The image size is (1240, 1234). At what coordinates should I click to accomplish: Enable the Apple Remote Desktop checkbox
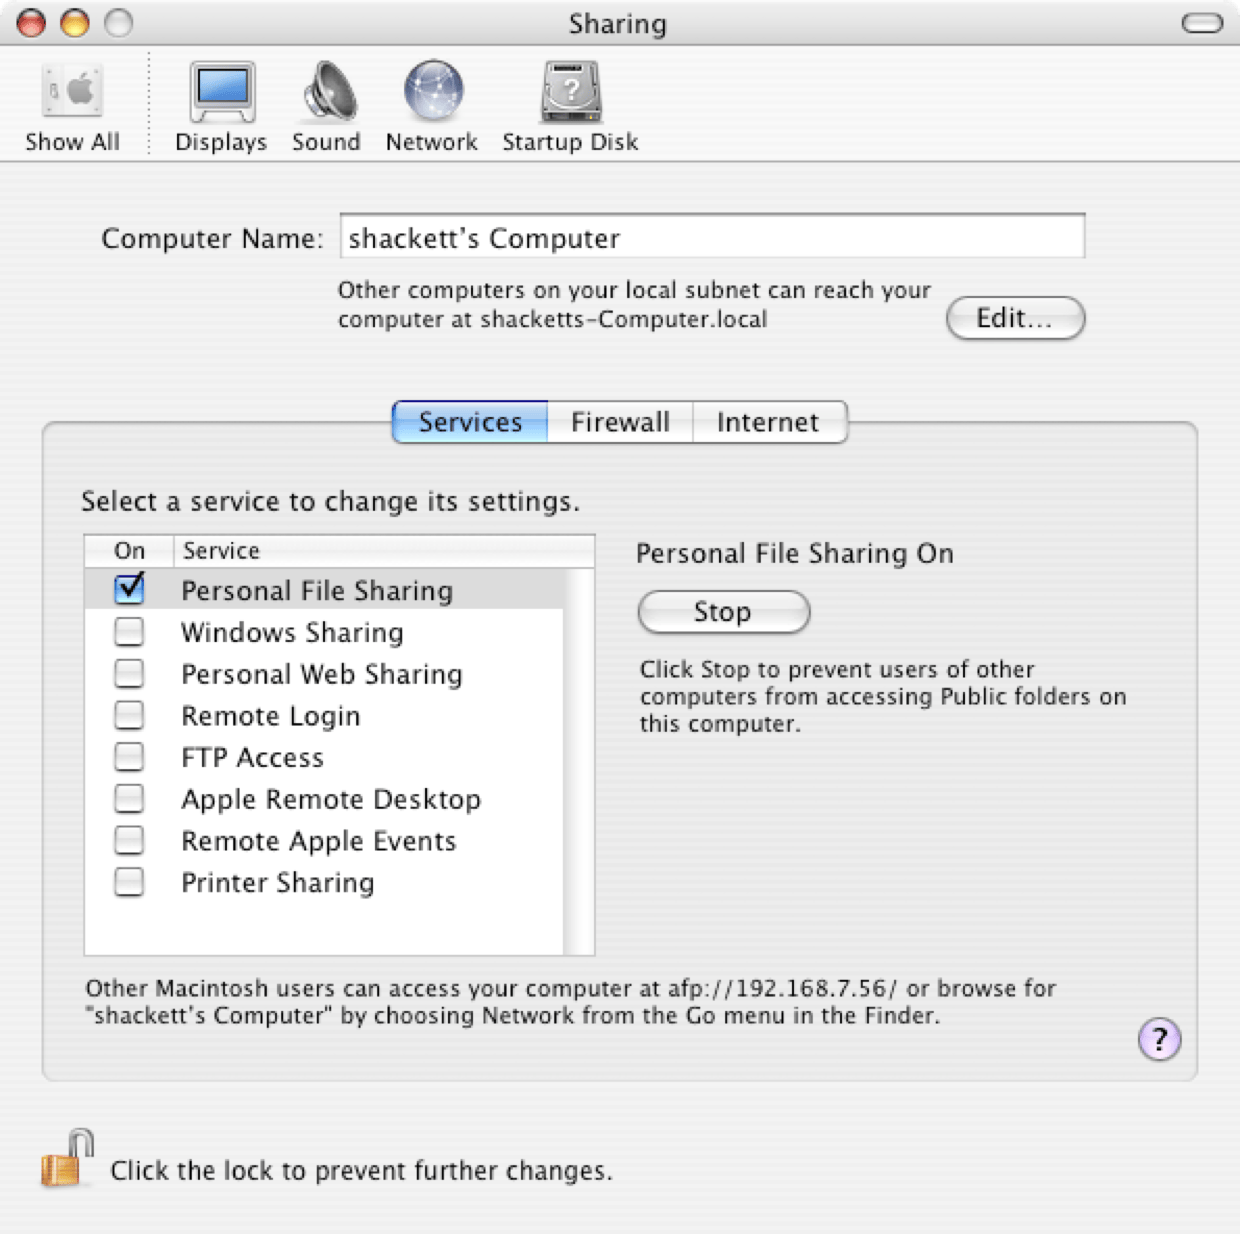[x=129, y=798]
